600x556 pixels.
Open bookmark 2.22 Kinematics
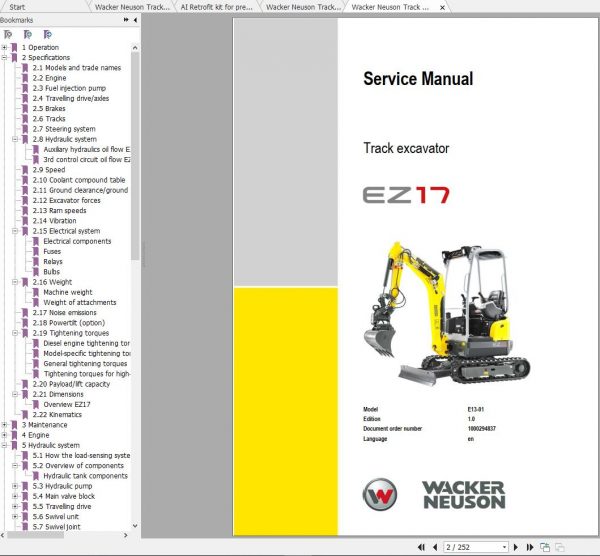(x=57, y=415)
